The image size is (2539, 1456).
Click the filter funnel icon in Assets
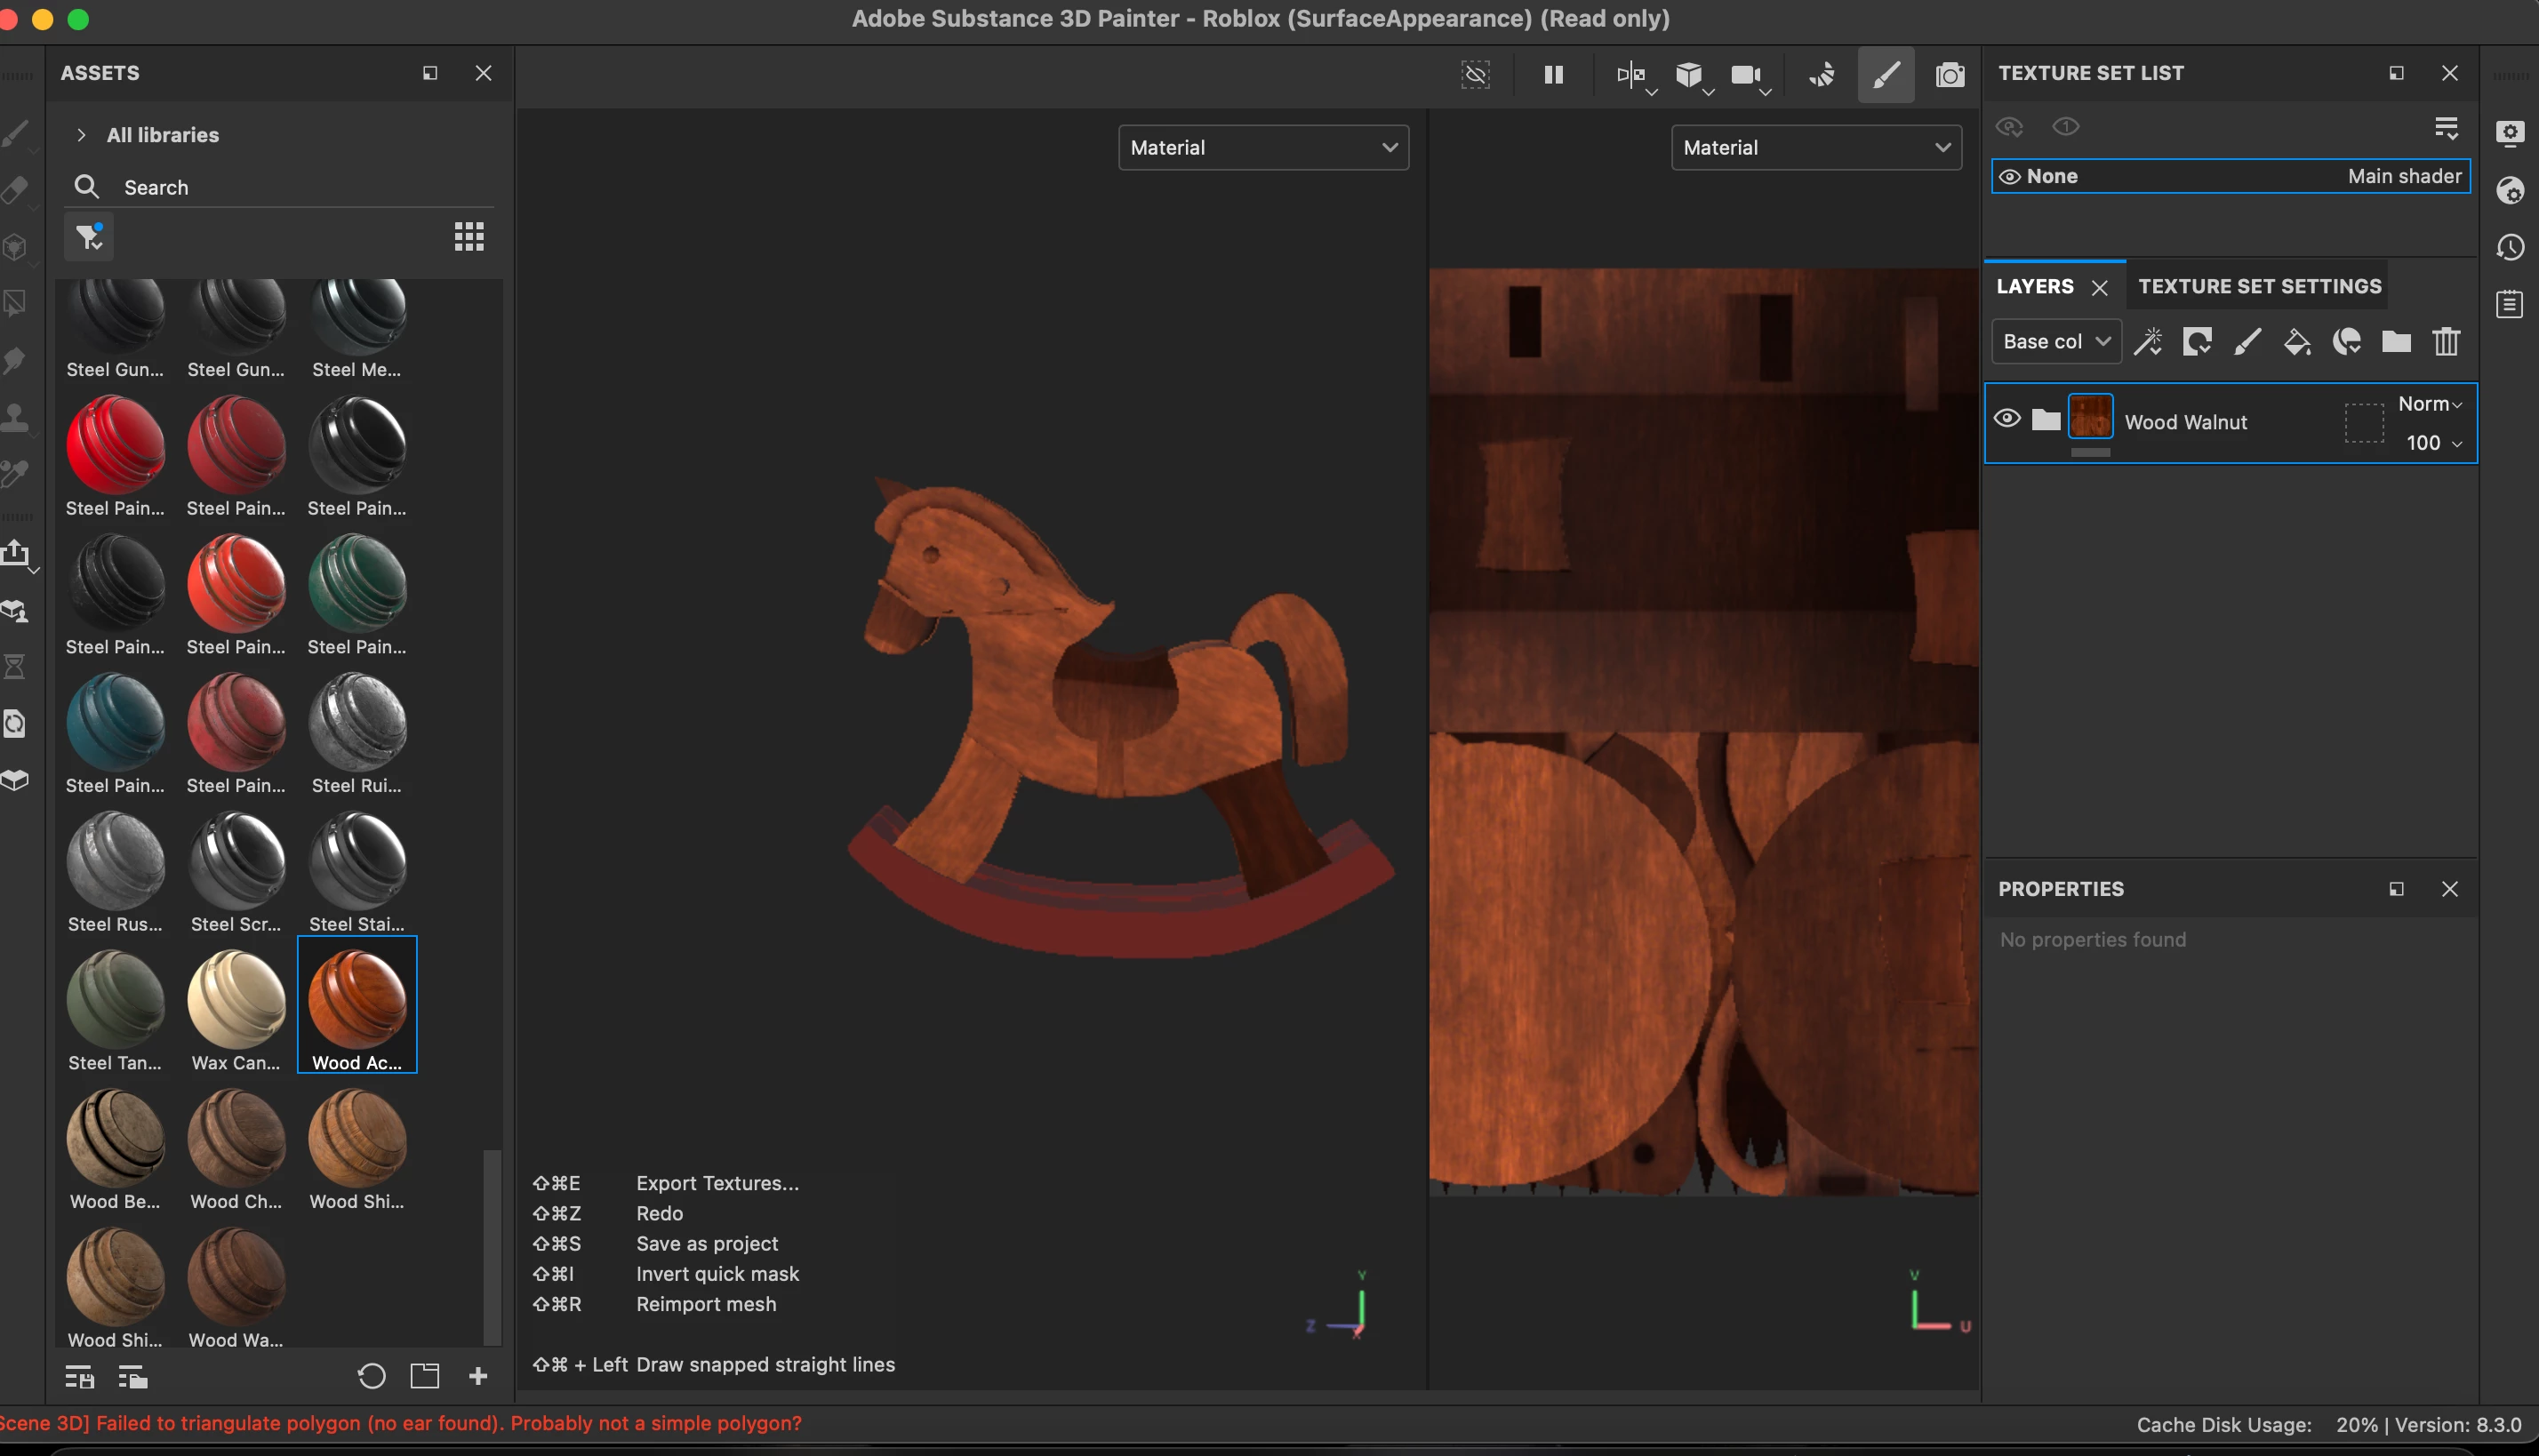[x=89, y=237]
